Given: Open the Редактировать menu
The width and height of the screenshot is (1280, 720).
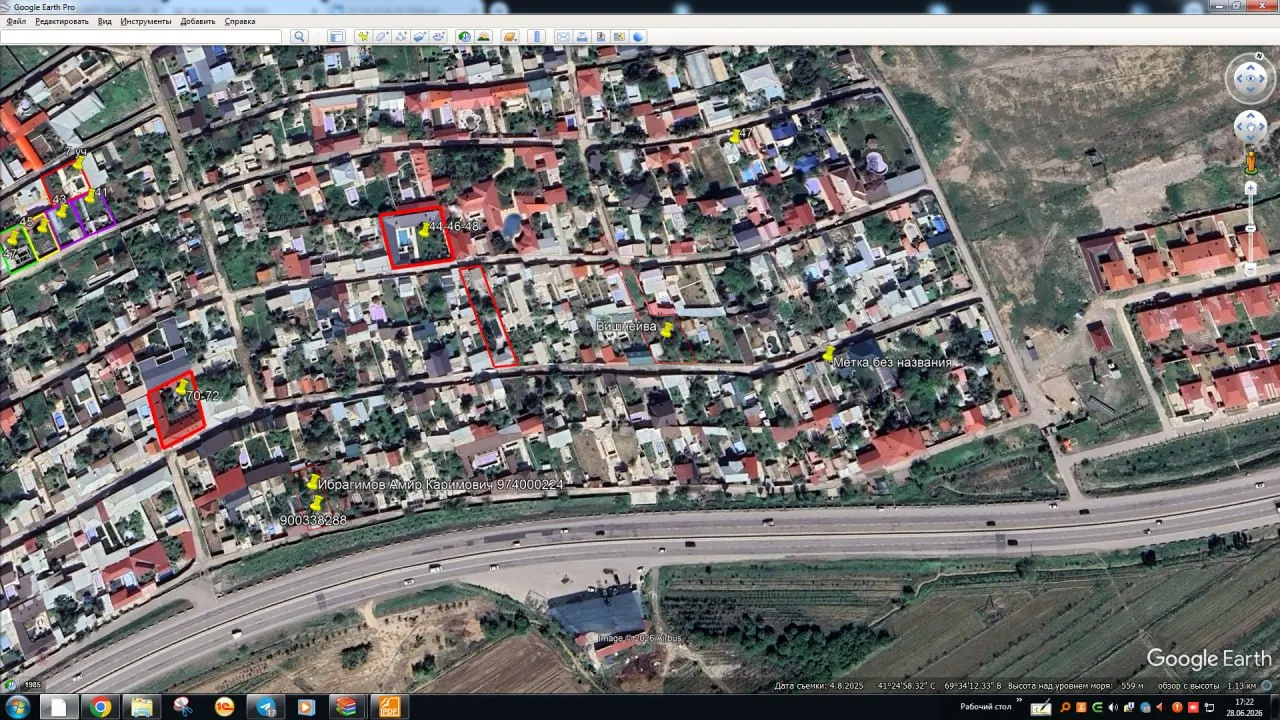Looking at the screenshot, I should 62,21.
